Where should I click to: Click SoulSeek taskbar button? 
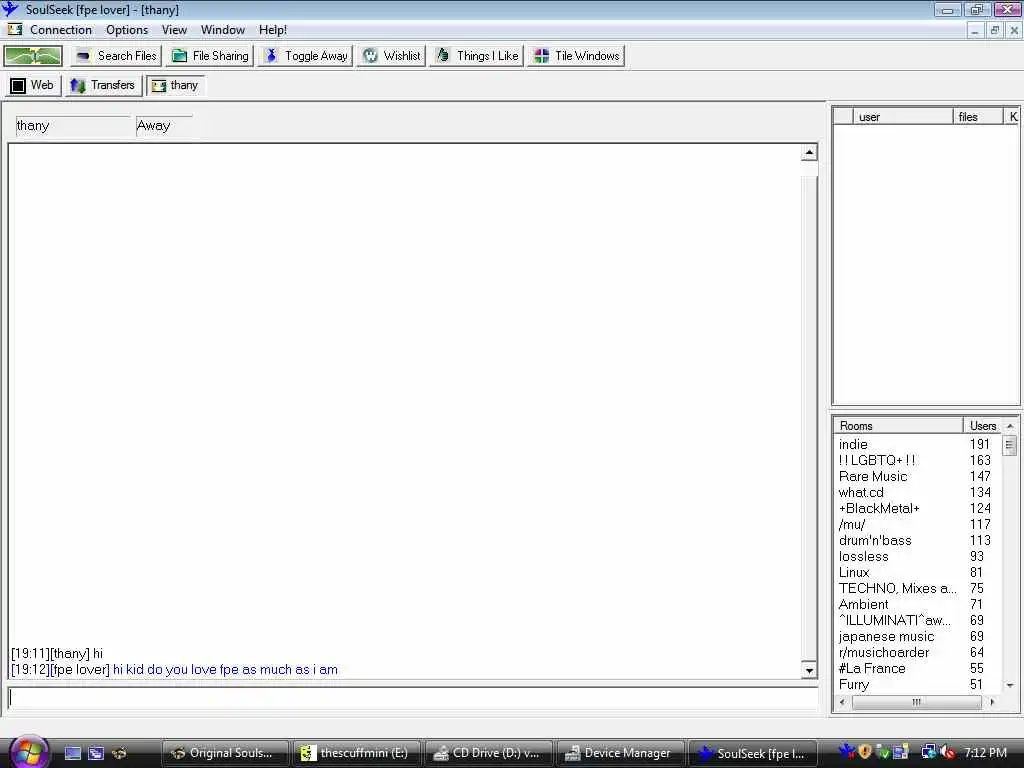coord(752,754)
